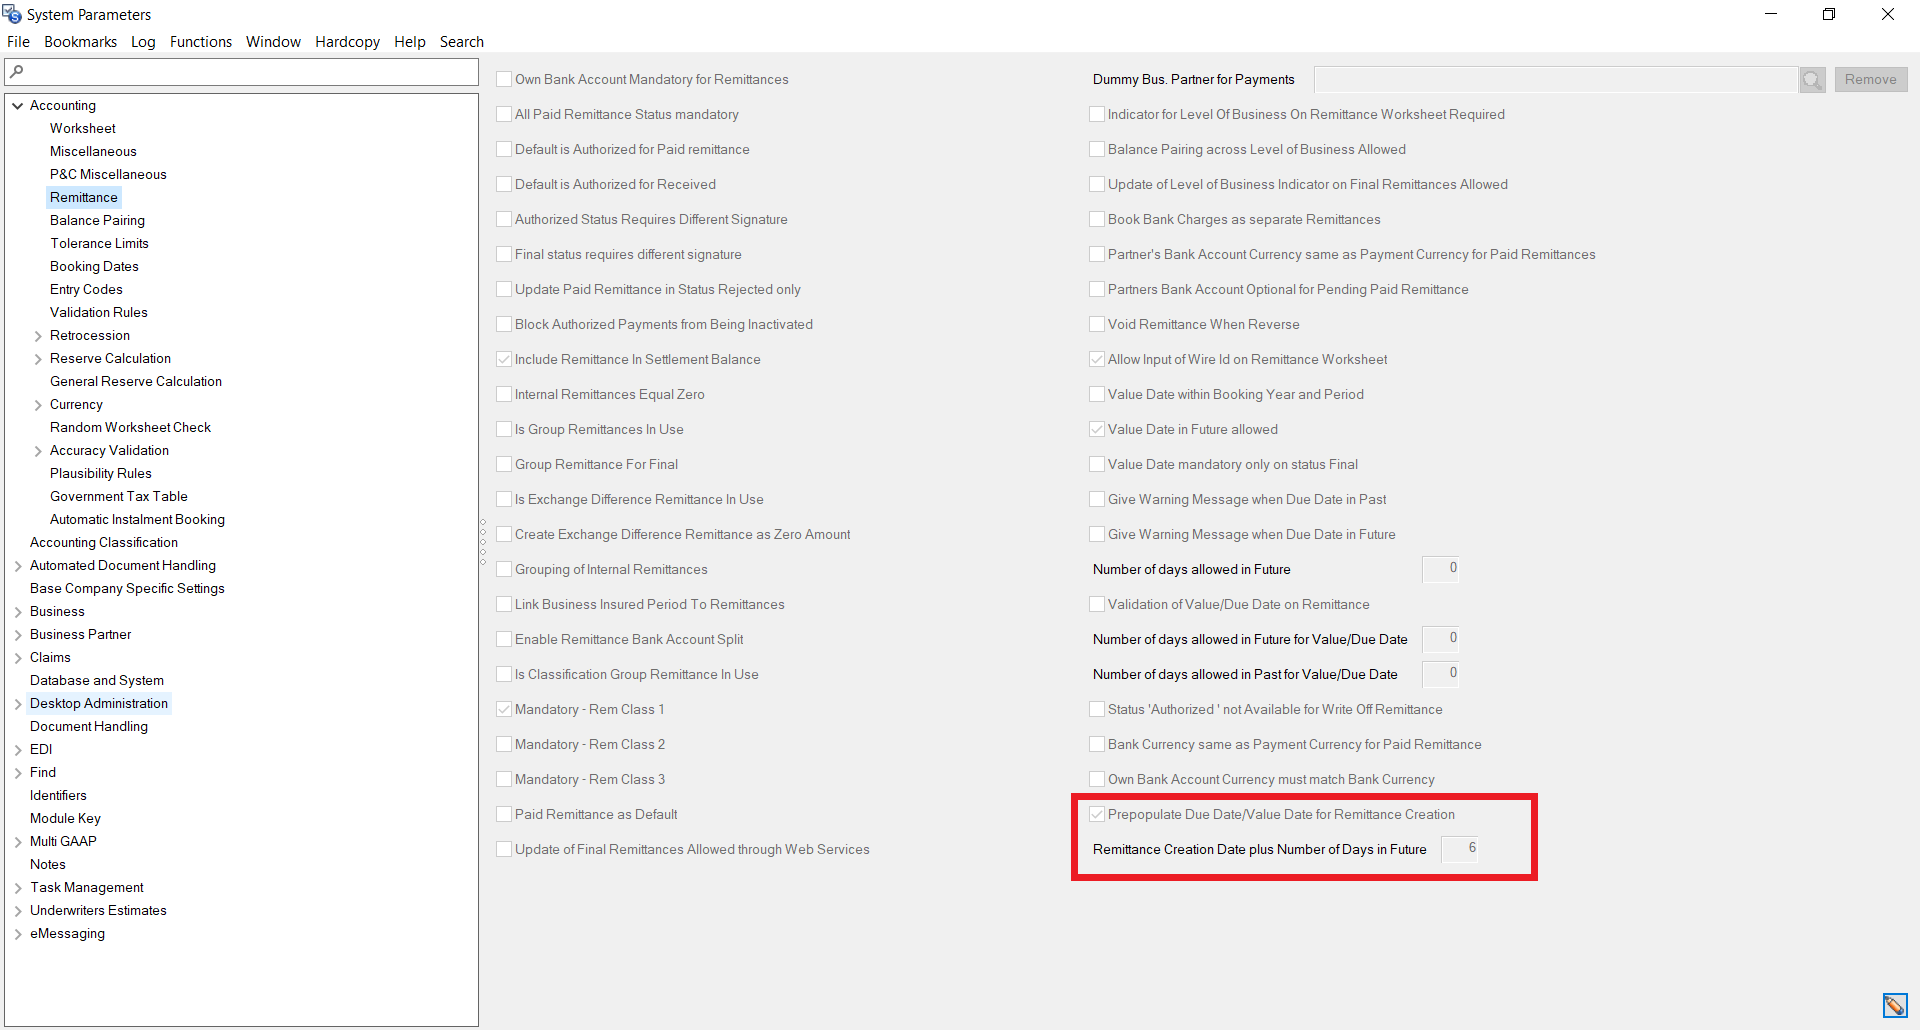Click the lookup magnifier beside Dummy Bus. Partner
The height and width of the screenshot is (1030, 1920).
[1812, 80]
